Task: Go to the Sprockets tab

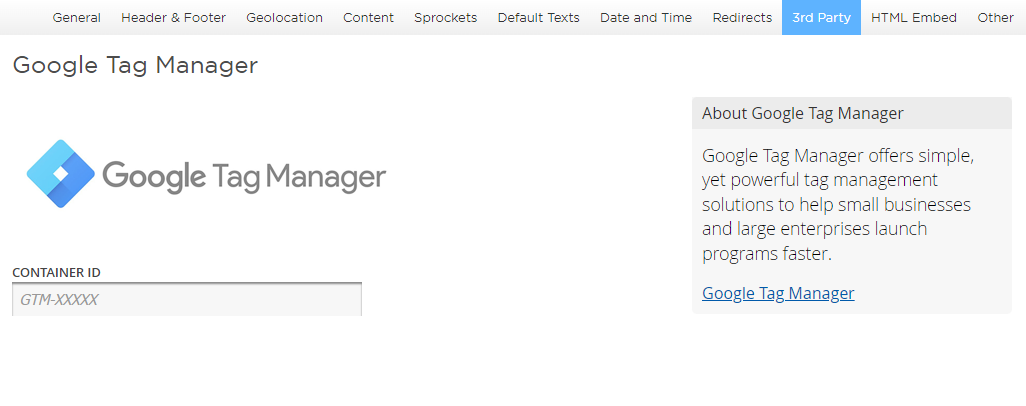Action: [446, 18]
